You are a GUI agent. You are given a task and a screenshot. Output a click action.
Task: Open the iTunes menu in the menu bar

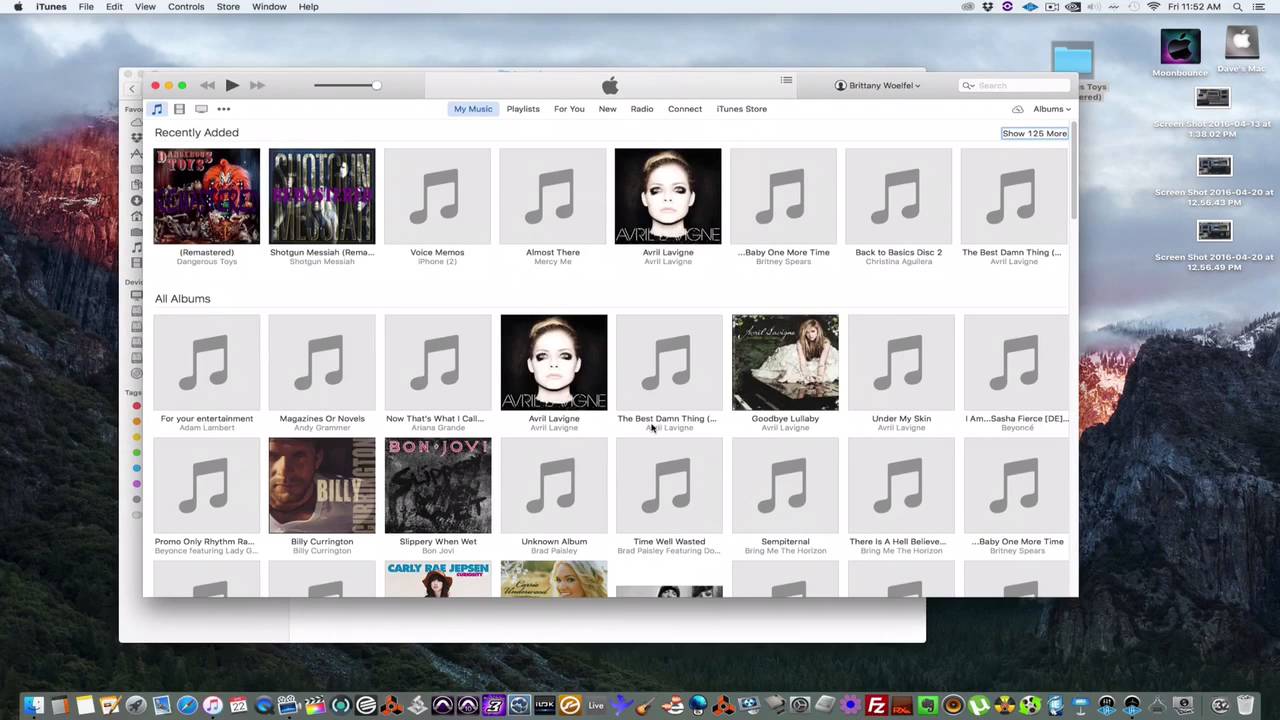(51, 7)
